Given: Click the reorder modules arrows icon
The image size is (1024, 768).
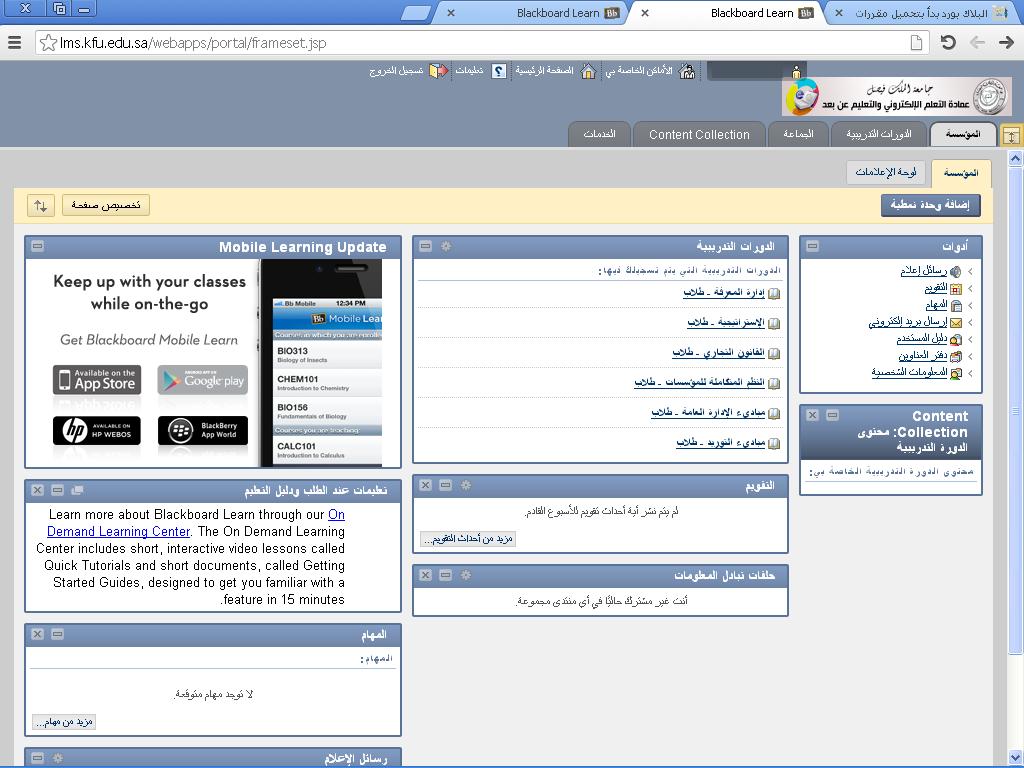Looking at the screenshot, I should tap(40, 206).
